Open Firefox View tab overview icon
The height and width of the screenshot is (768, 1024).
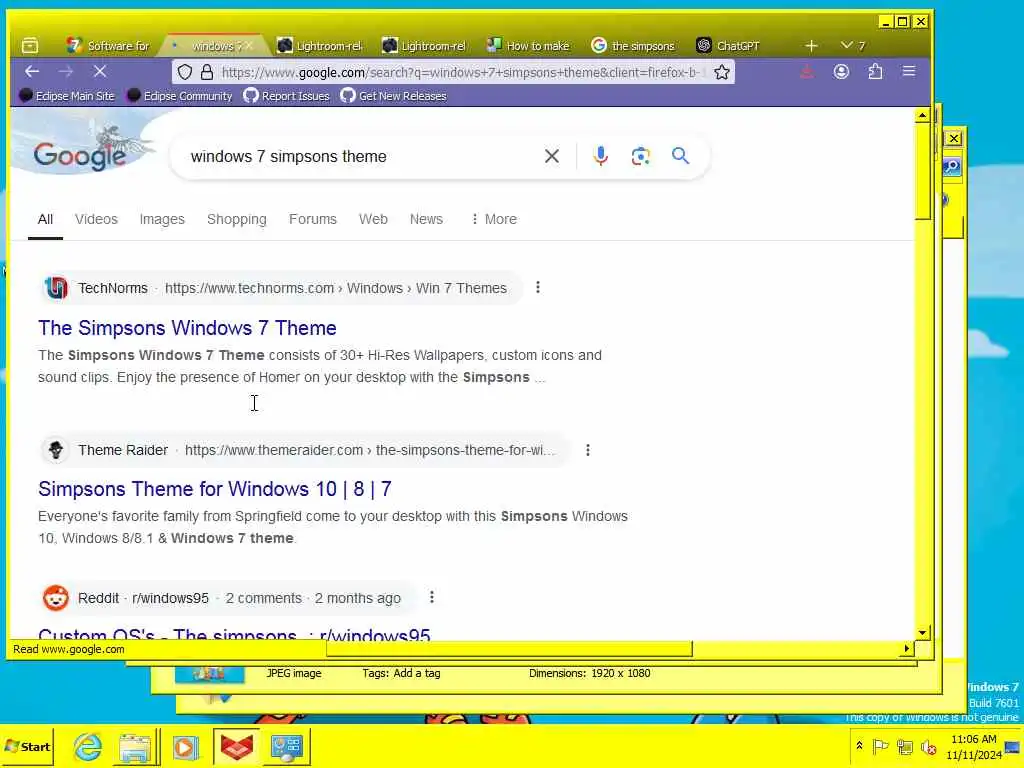[30, 46]
